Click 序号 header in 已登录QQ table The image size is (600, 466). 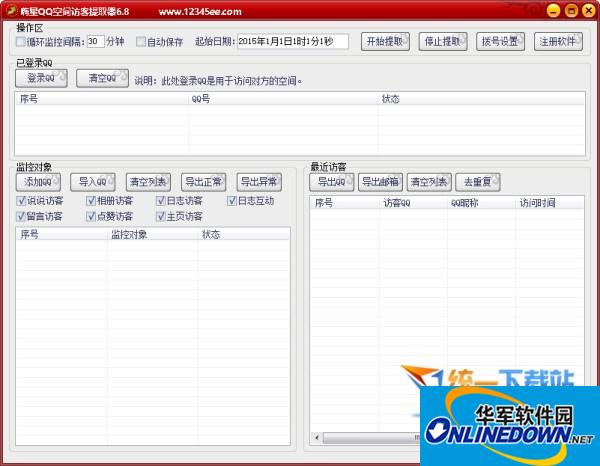102,99
